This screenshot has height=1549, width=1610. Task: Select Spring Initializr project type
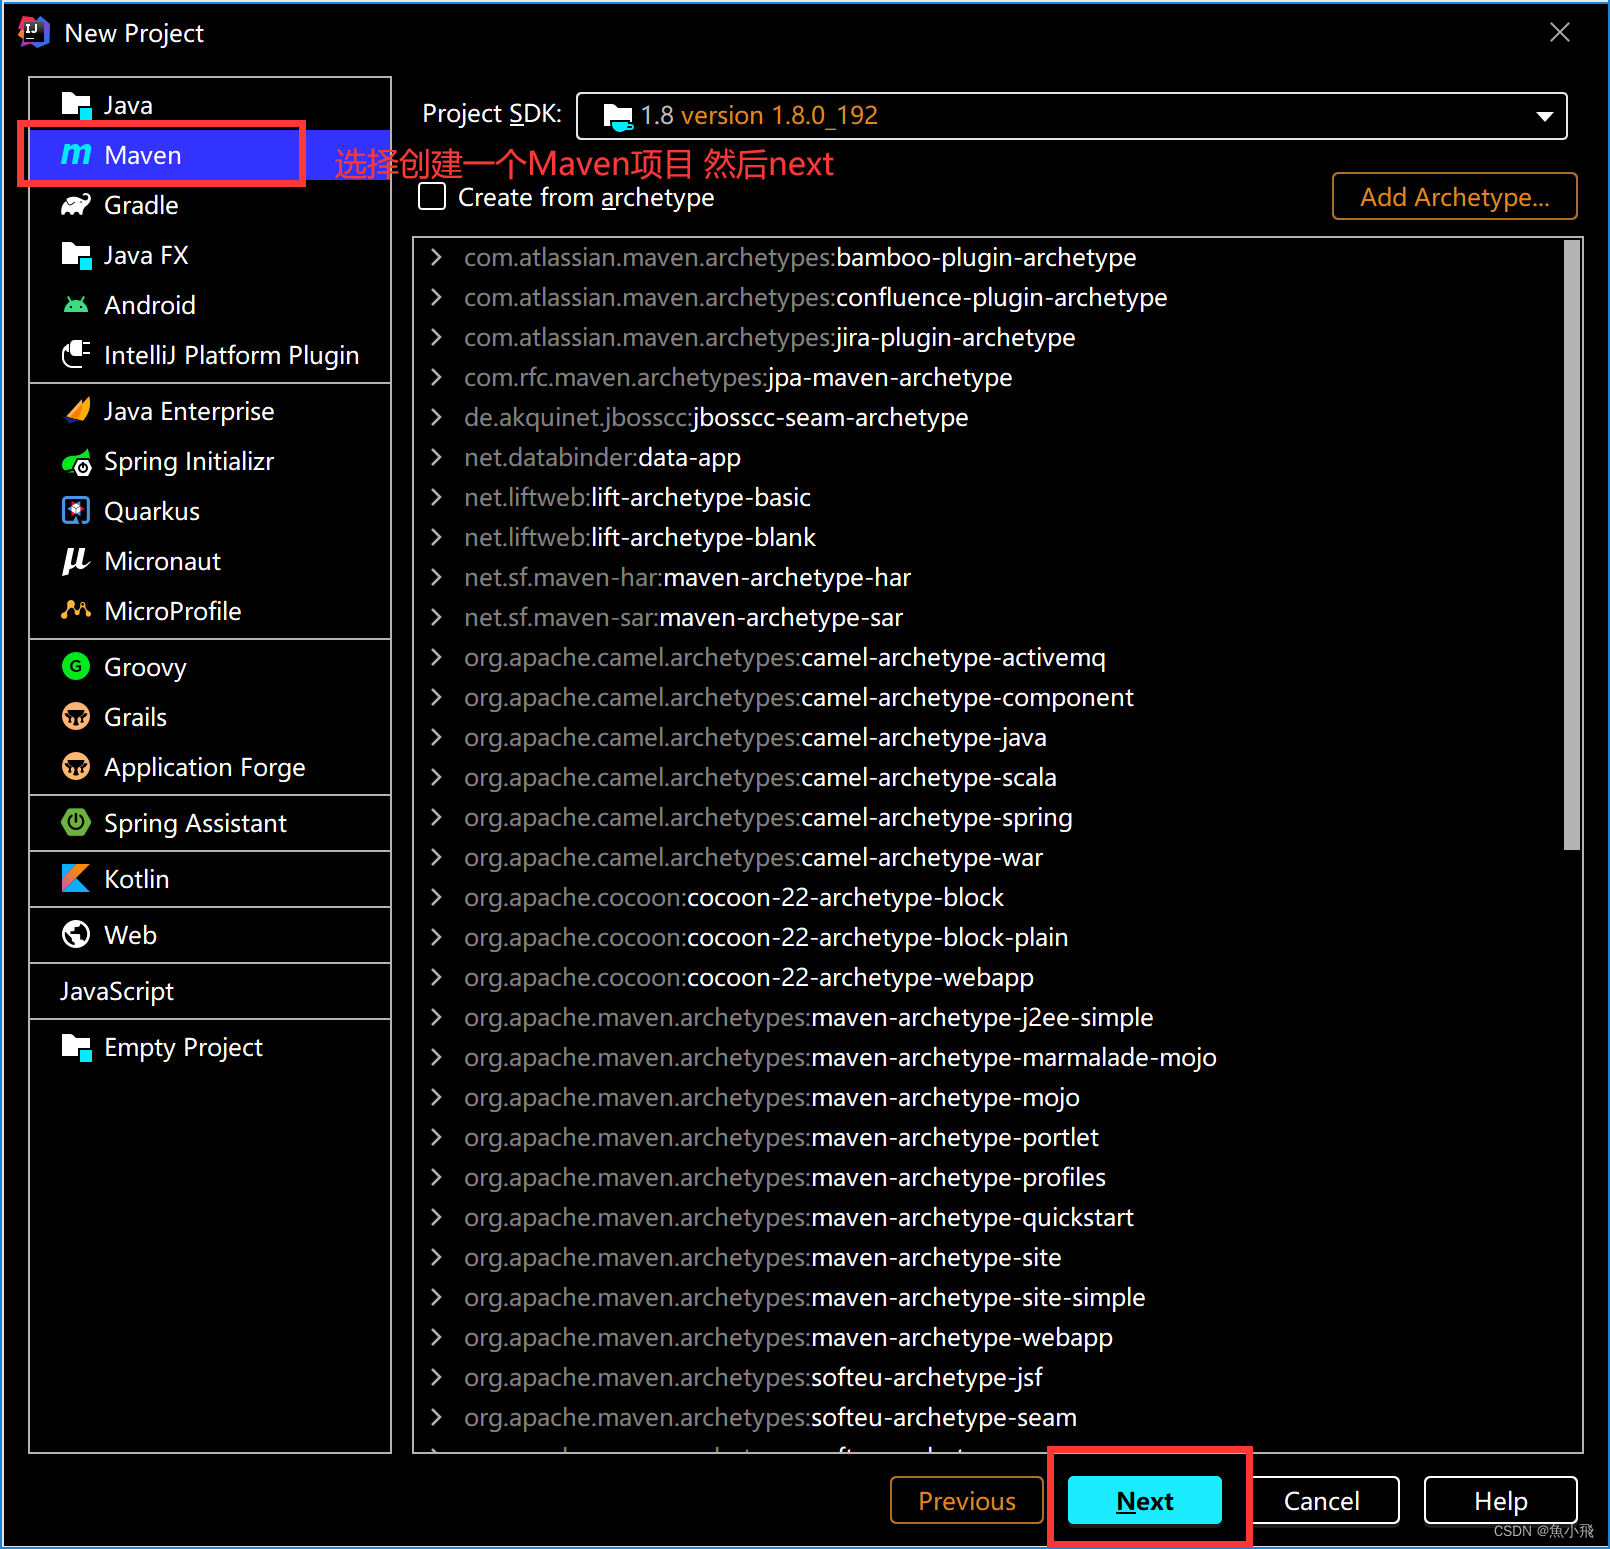click(210, 461)
